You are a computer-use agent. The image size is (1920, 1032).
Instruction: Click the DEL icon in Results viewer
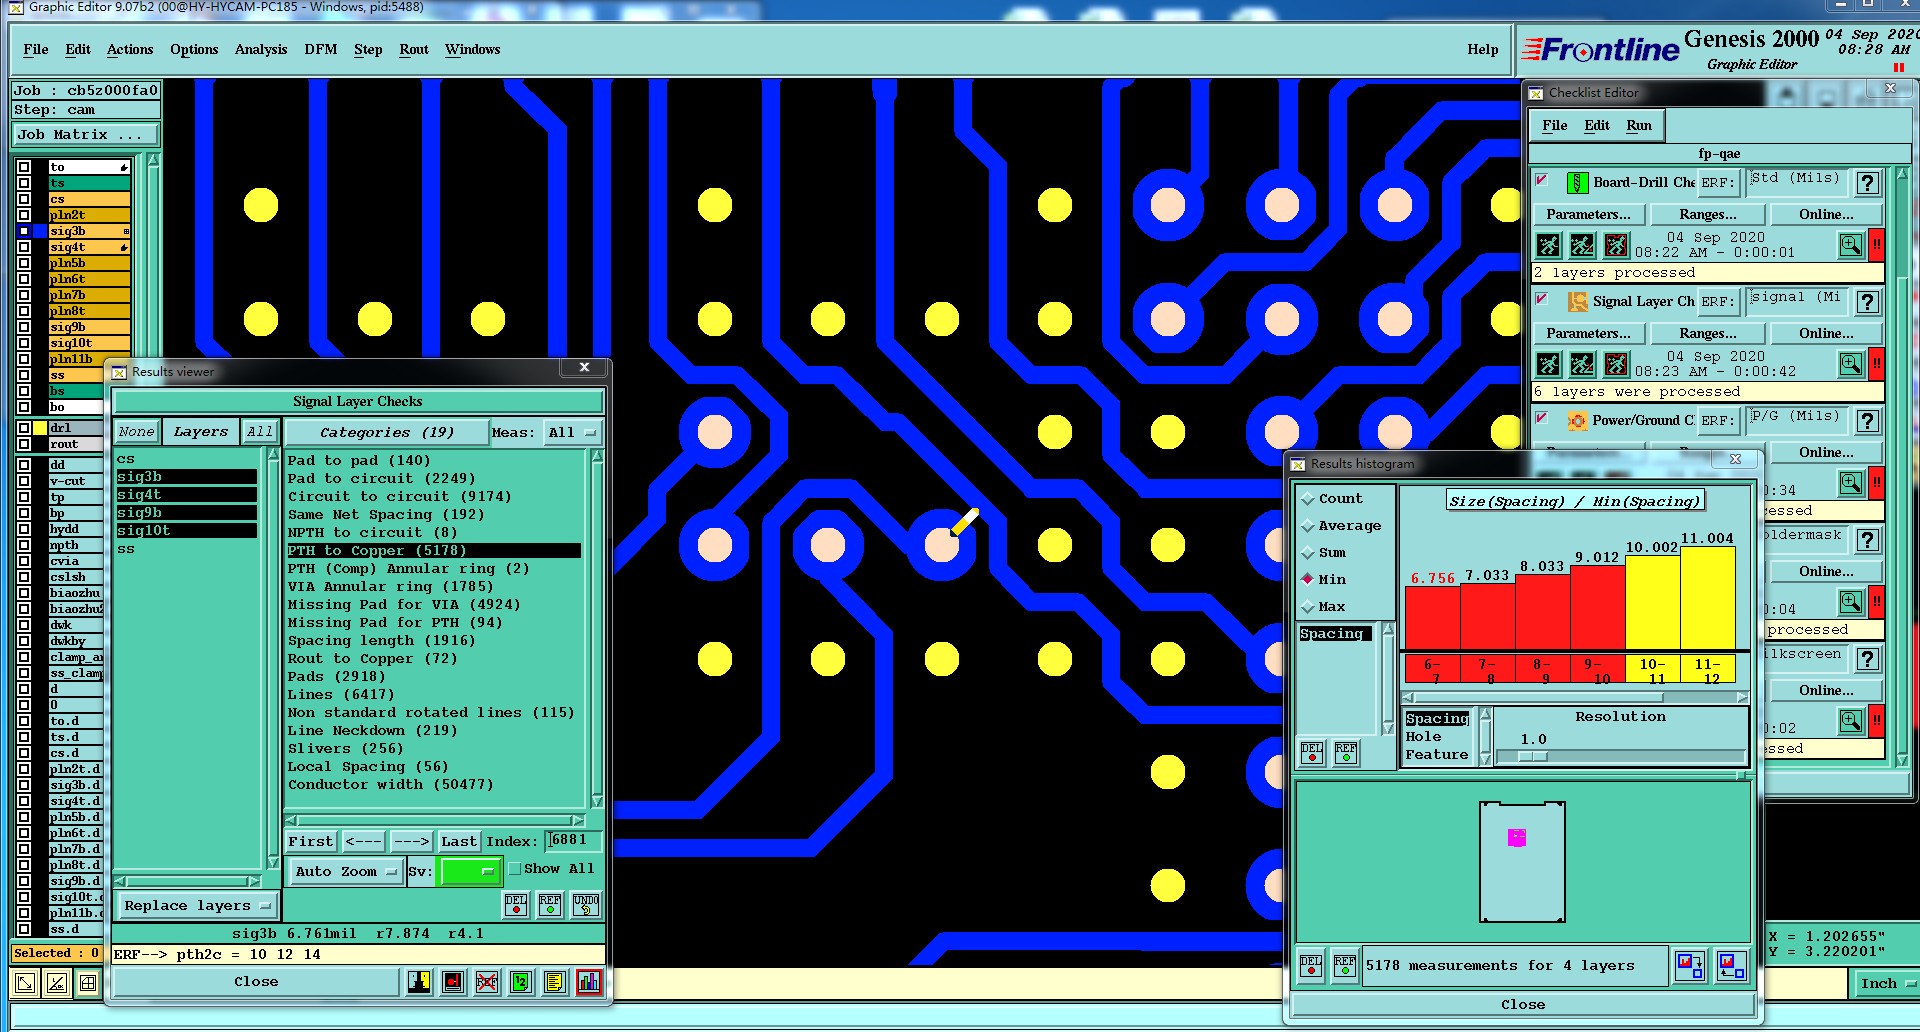coord(516,905)
